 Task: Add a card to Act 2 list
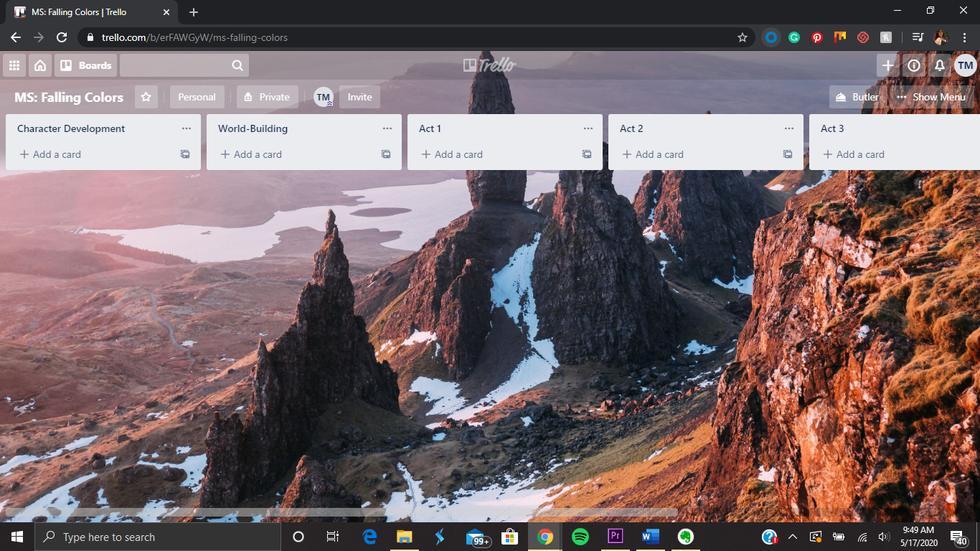coord(659,155)
